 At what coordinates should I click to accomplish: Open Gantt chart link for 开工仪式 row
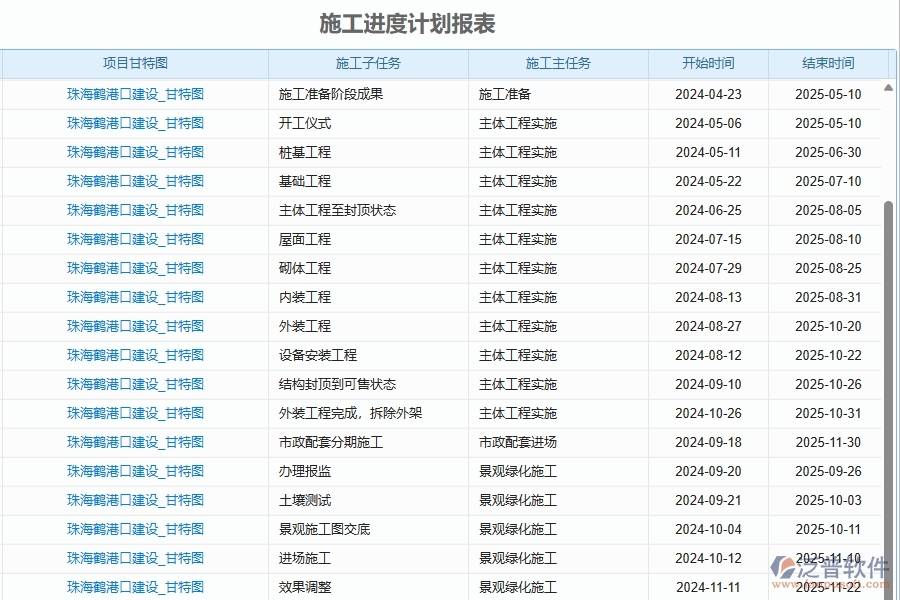[x=133, y=123]
